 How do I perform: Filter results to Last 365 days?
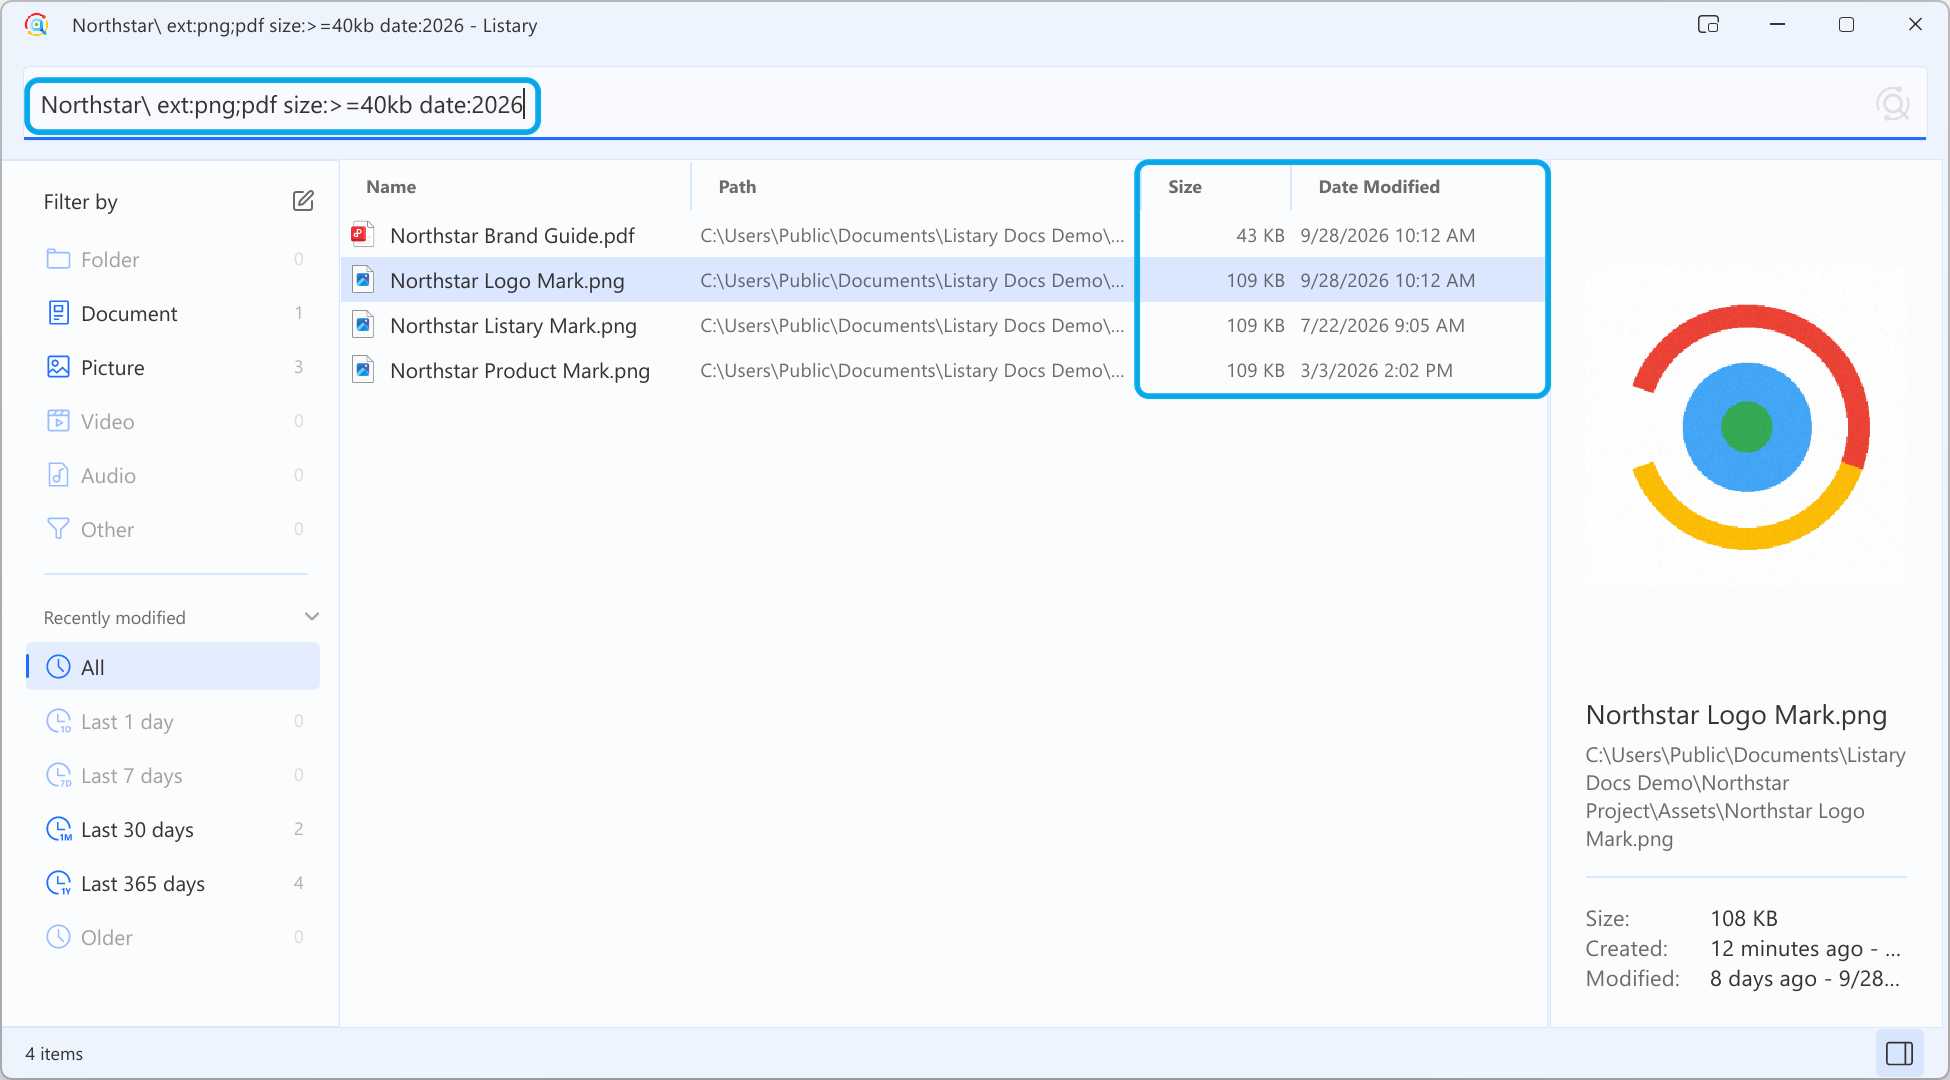coord(173,883)
